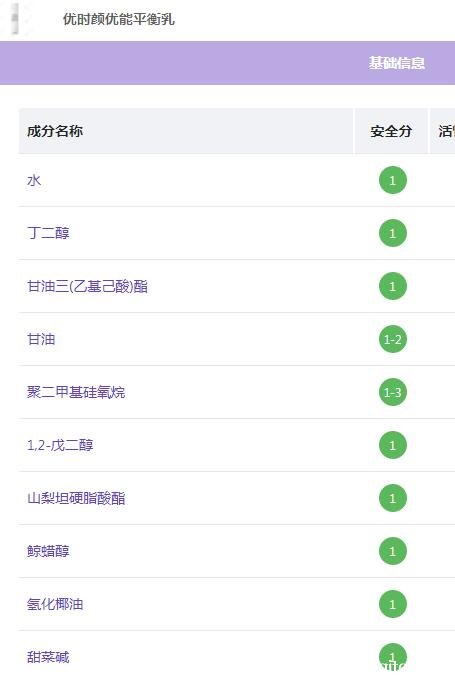Click the safety score badge for 丁二醇
Image resolution: width=455 pixels, height=681 pixels.
(393, 233)
